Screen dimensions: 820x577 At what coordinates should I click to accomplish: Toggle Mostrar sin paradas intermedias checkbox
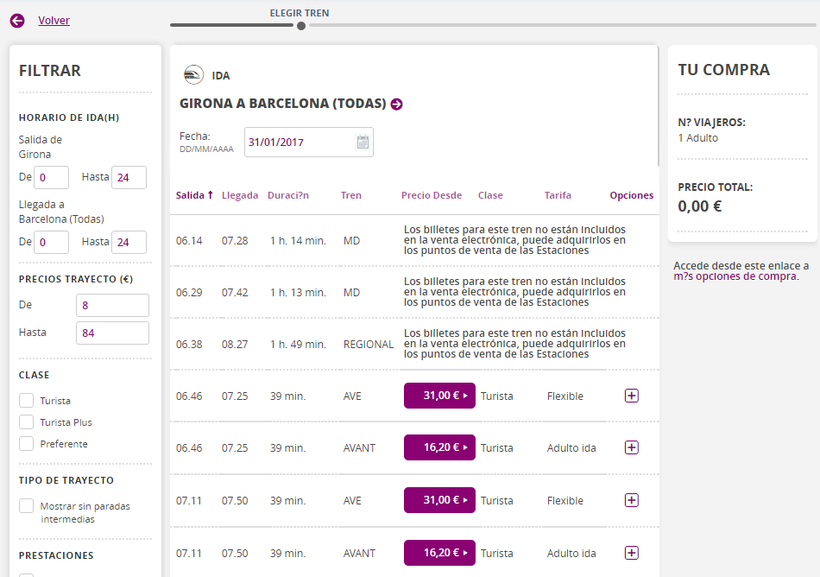(x=27, y=506)
